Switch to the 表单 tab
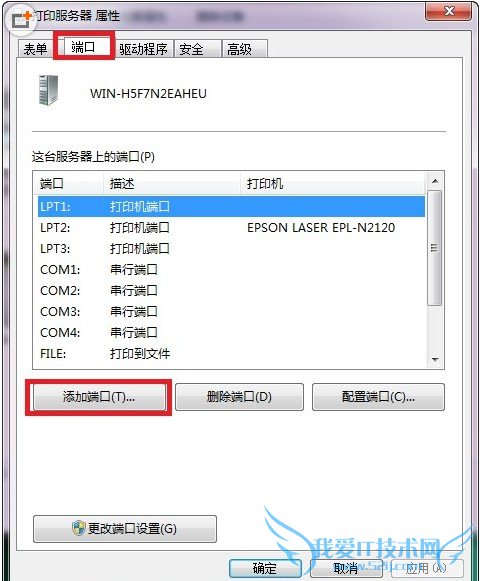This screenshot has width=480, height=581. click(36, 49)
